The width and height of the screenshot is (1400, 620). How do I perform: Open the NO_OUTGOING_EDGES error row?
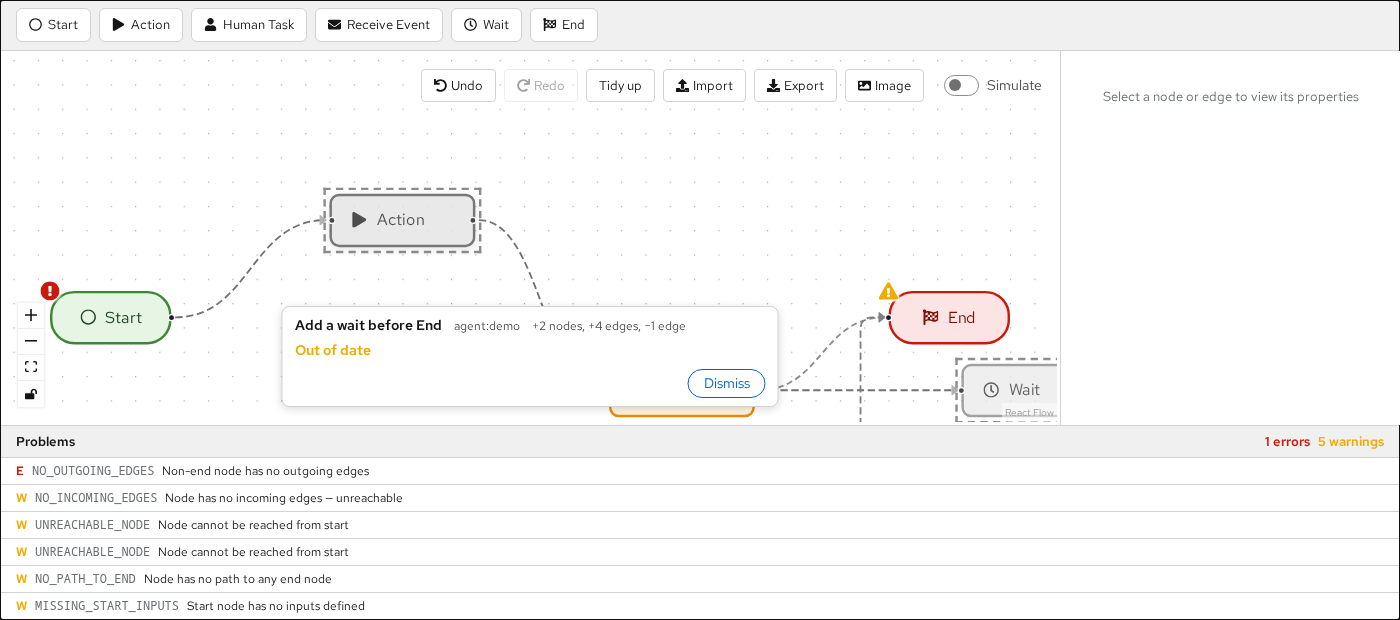coord(700,471)
